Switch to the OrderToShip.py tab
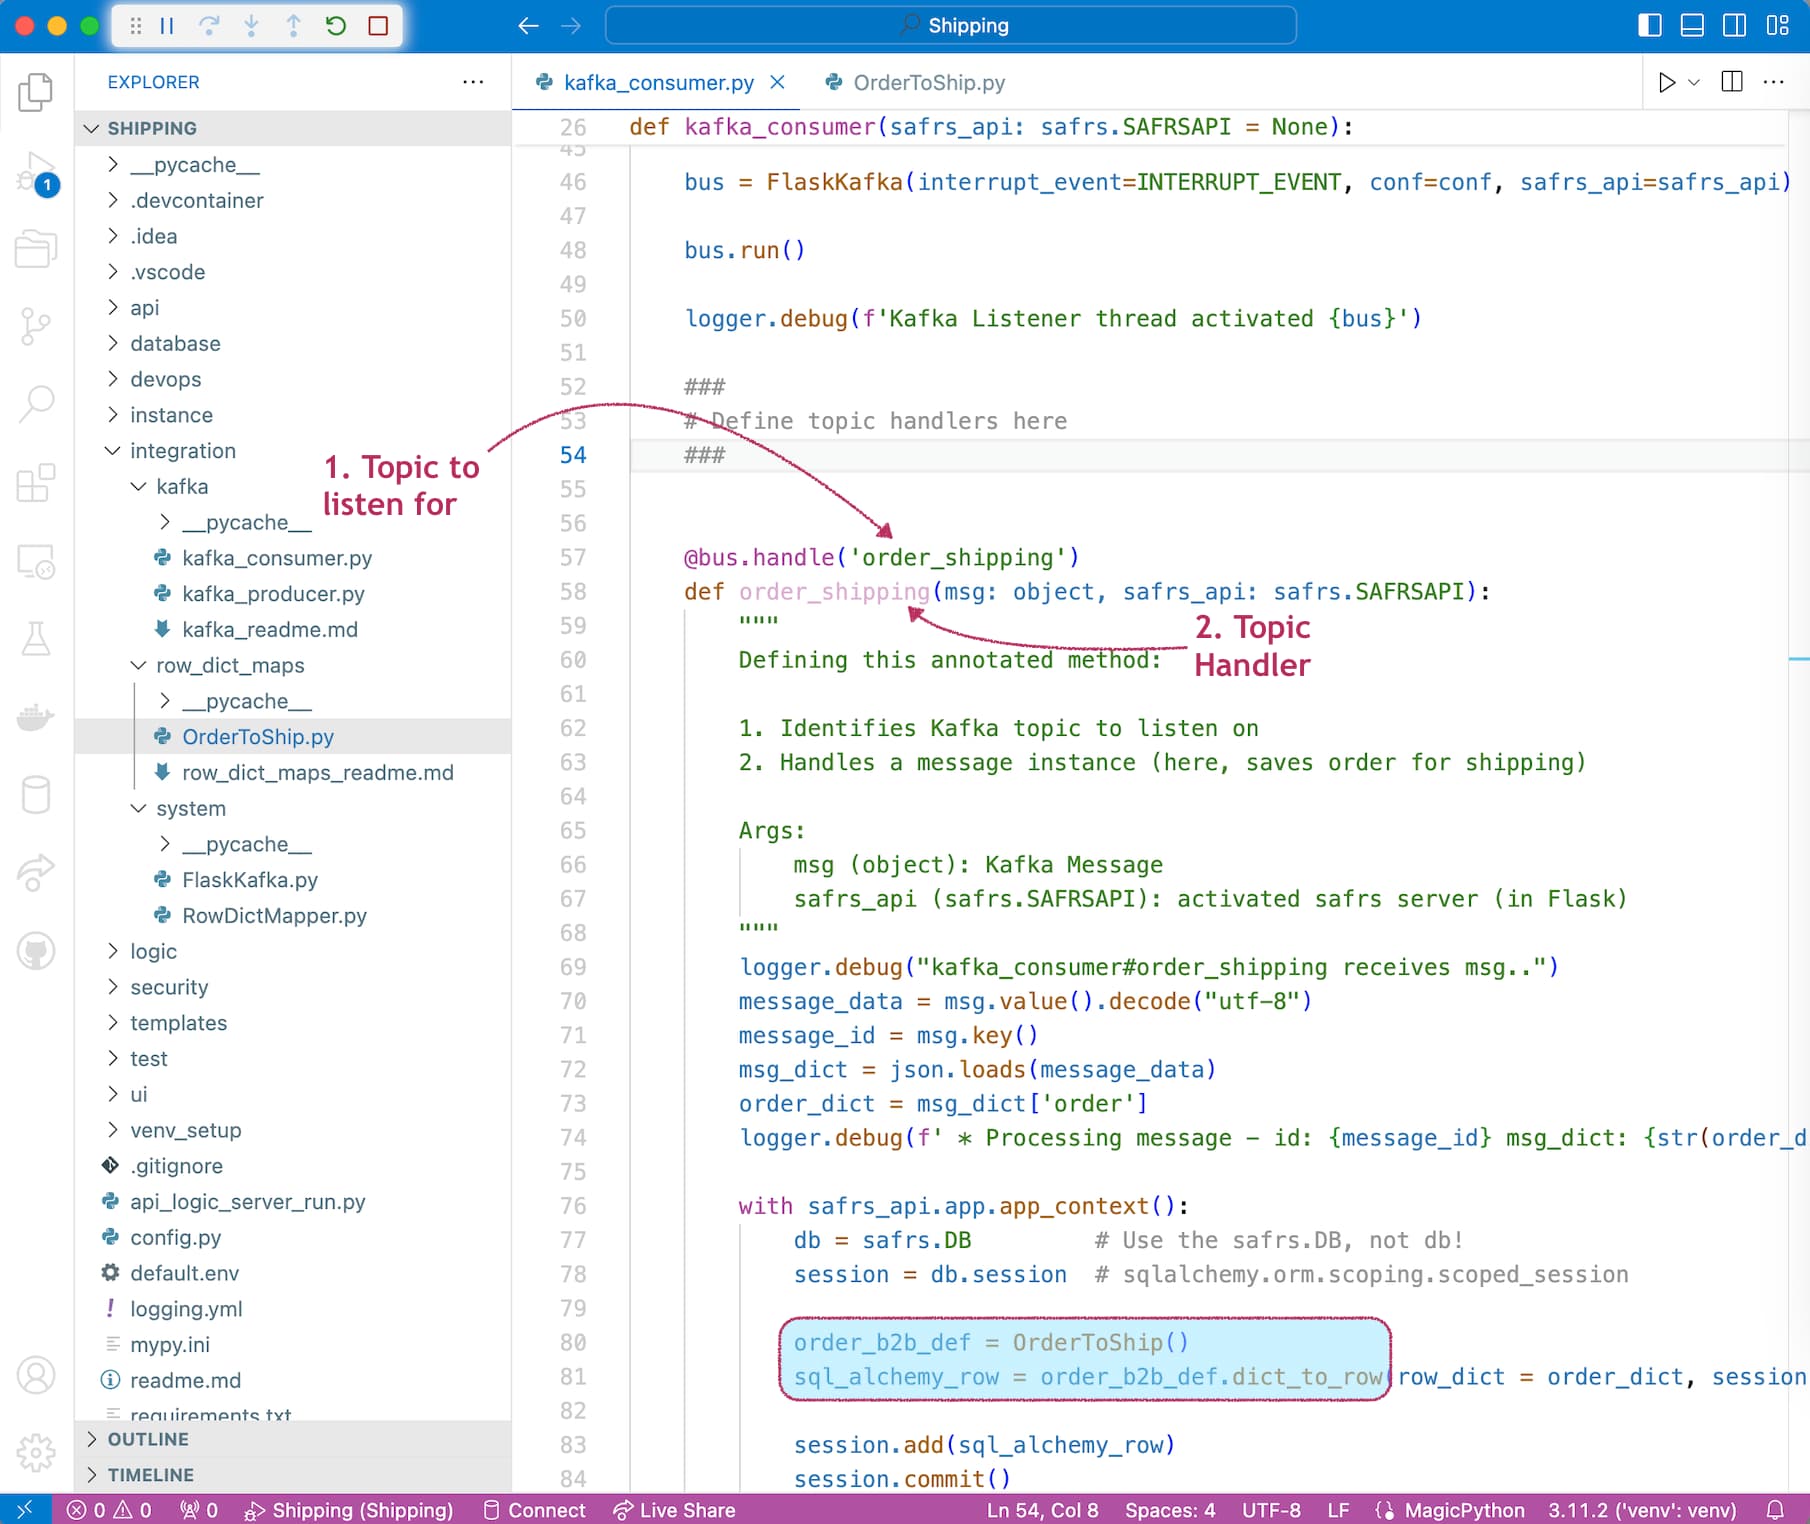The height and width of the screenshot is (1524, 1810). 928,83
